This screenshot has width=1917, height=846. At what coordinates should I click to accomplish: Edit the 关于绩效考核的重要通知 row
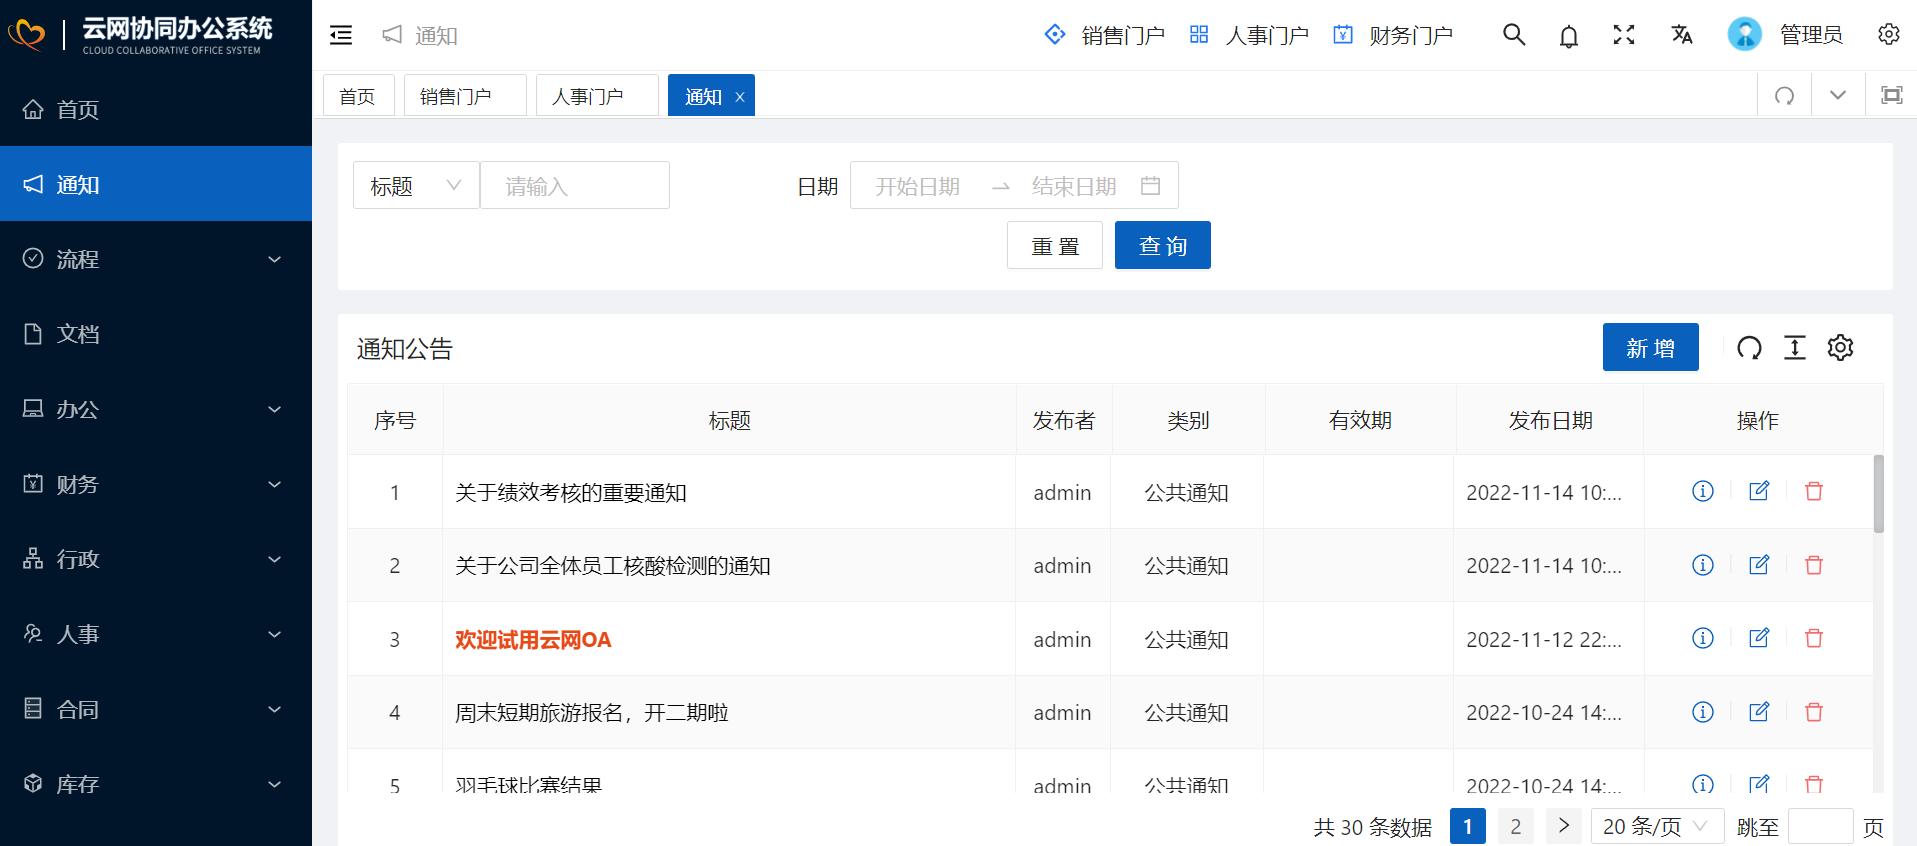coord(1759,491)
